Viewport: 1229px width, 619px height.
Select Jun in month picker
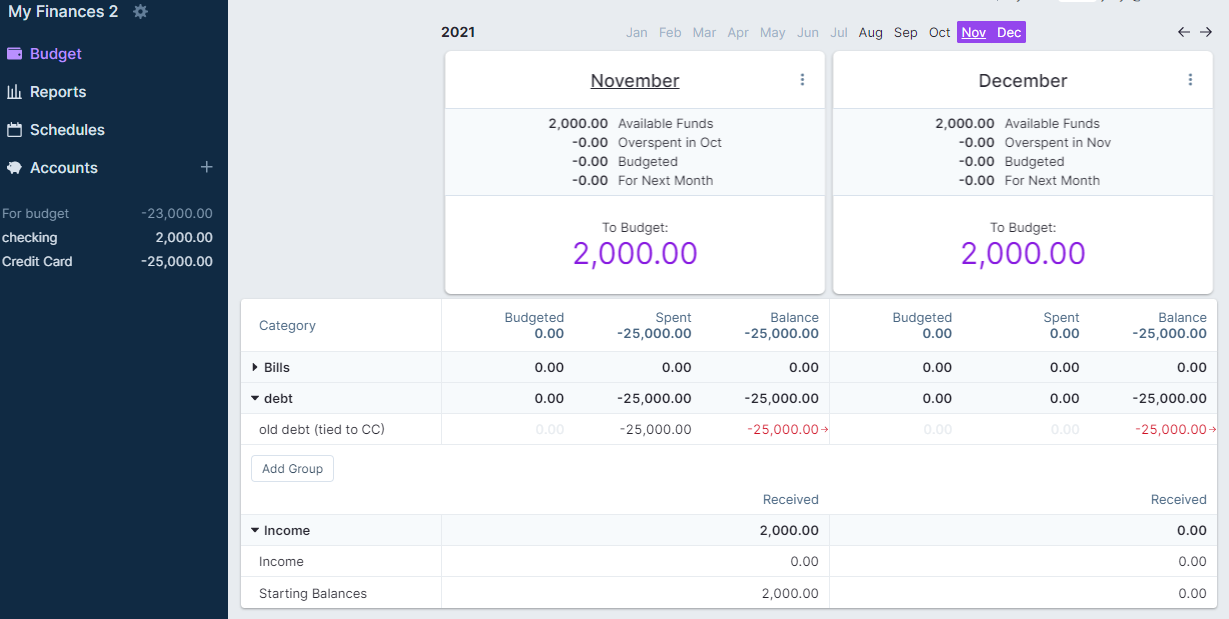(x=808, y=33)
